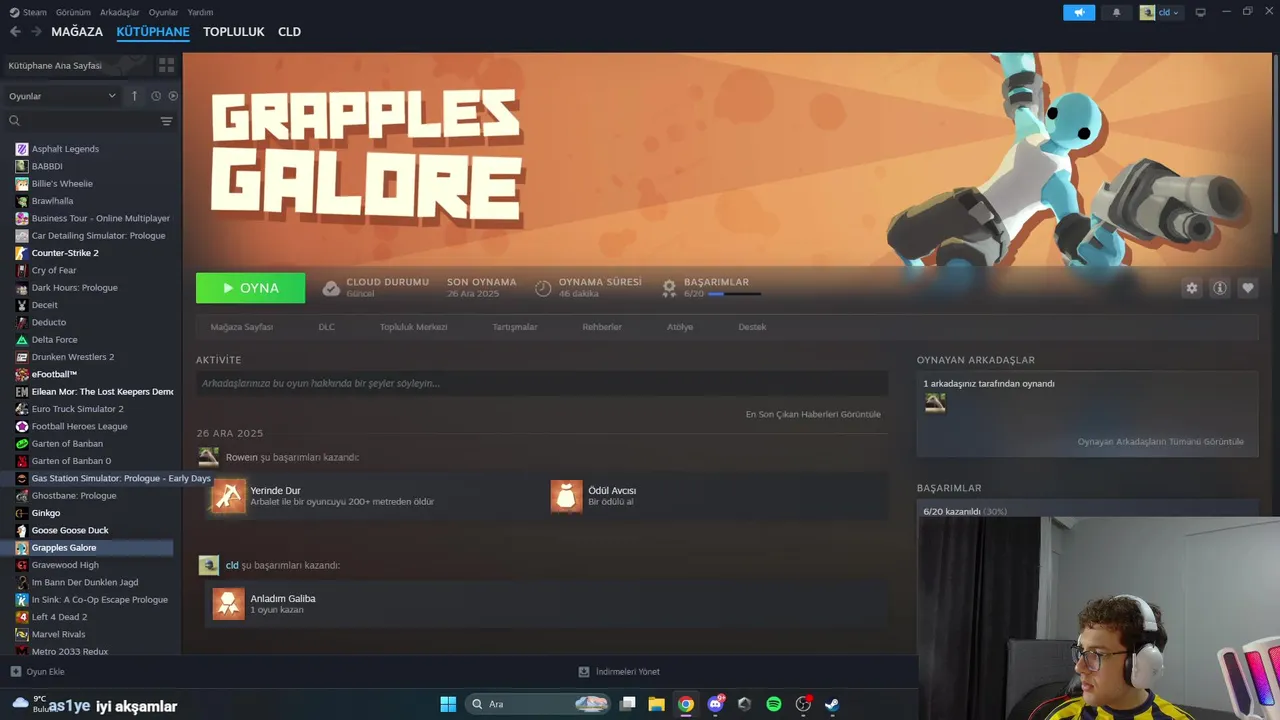
Task: Open the Destek tab
Action: pos(752,327)
